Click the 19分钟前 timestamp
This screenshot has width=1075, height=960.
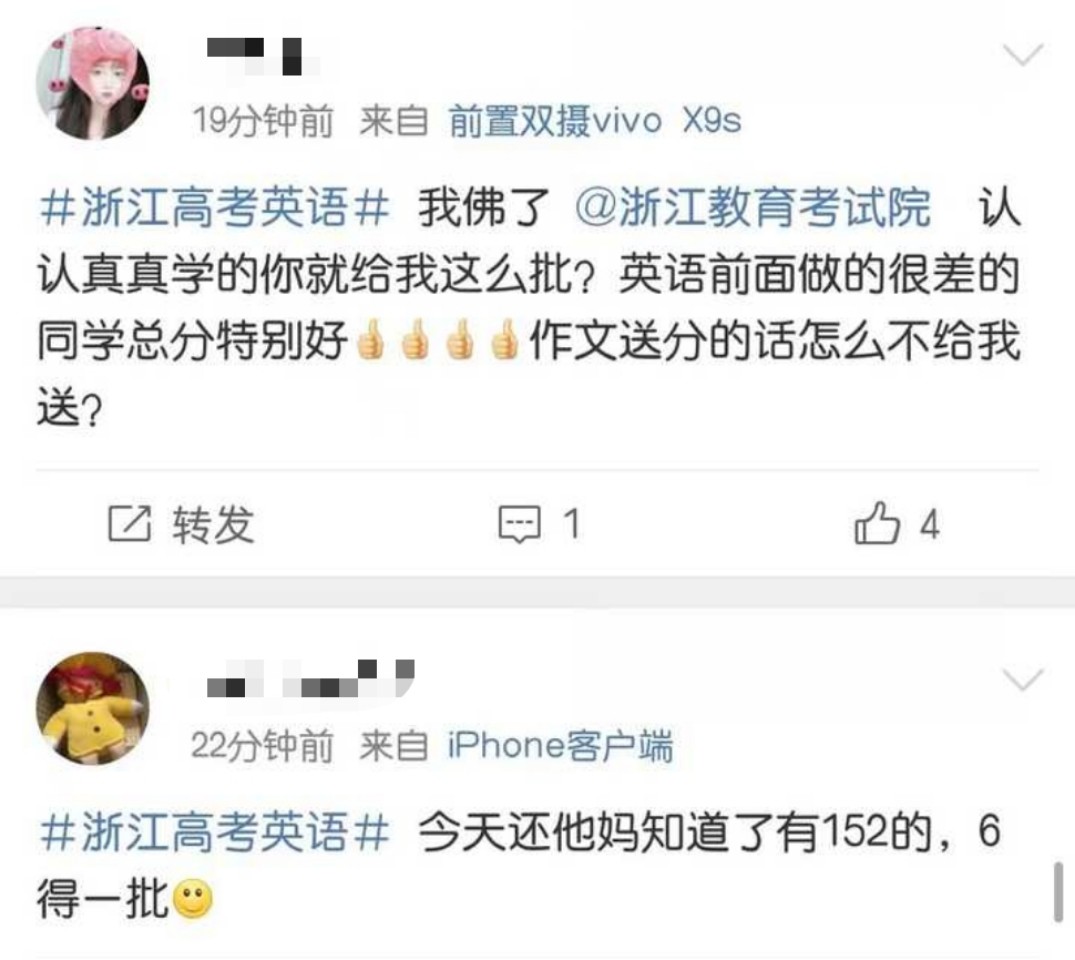263,121
